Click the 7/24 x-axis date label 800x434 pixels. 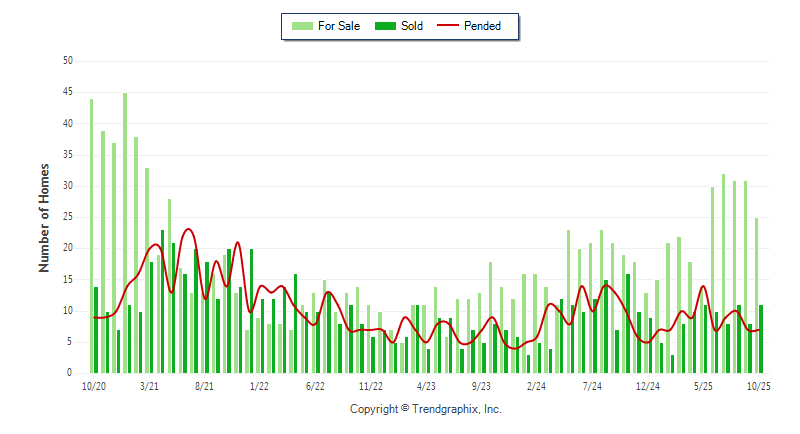pos(592,385)
